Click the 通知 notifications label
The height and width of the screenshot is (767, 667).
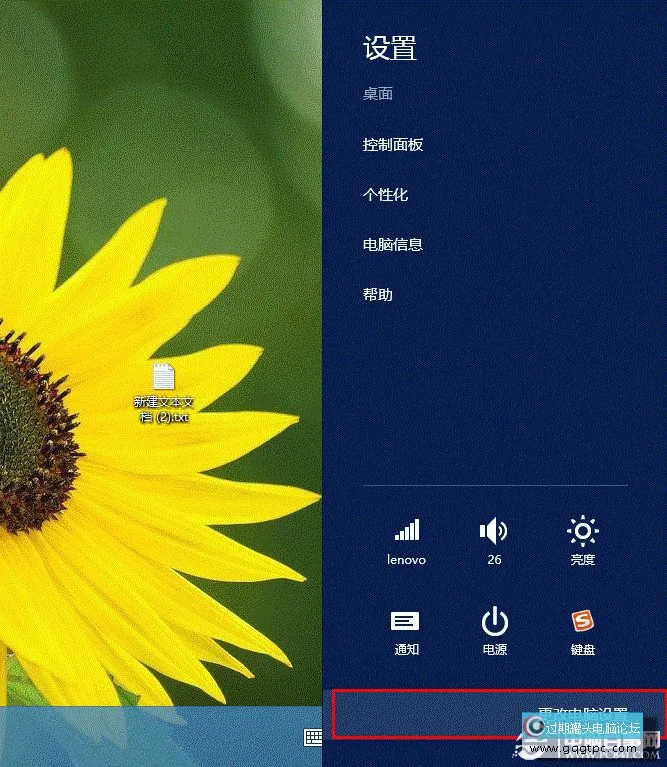coord(405,649)
